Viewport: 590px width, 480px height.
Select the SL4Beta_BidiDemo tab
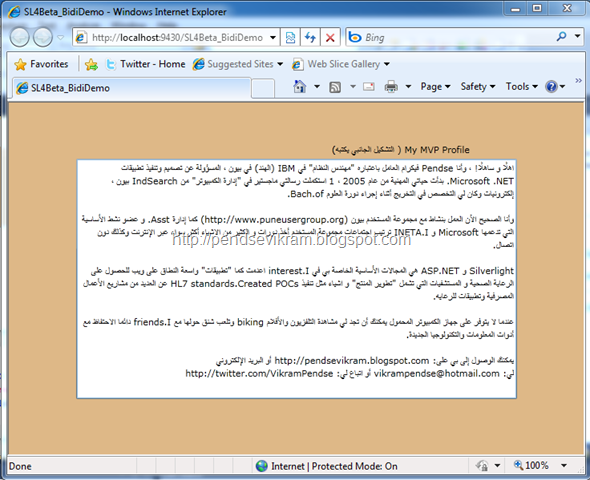pos(132,88)
